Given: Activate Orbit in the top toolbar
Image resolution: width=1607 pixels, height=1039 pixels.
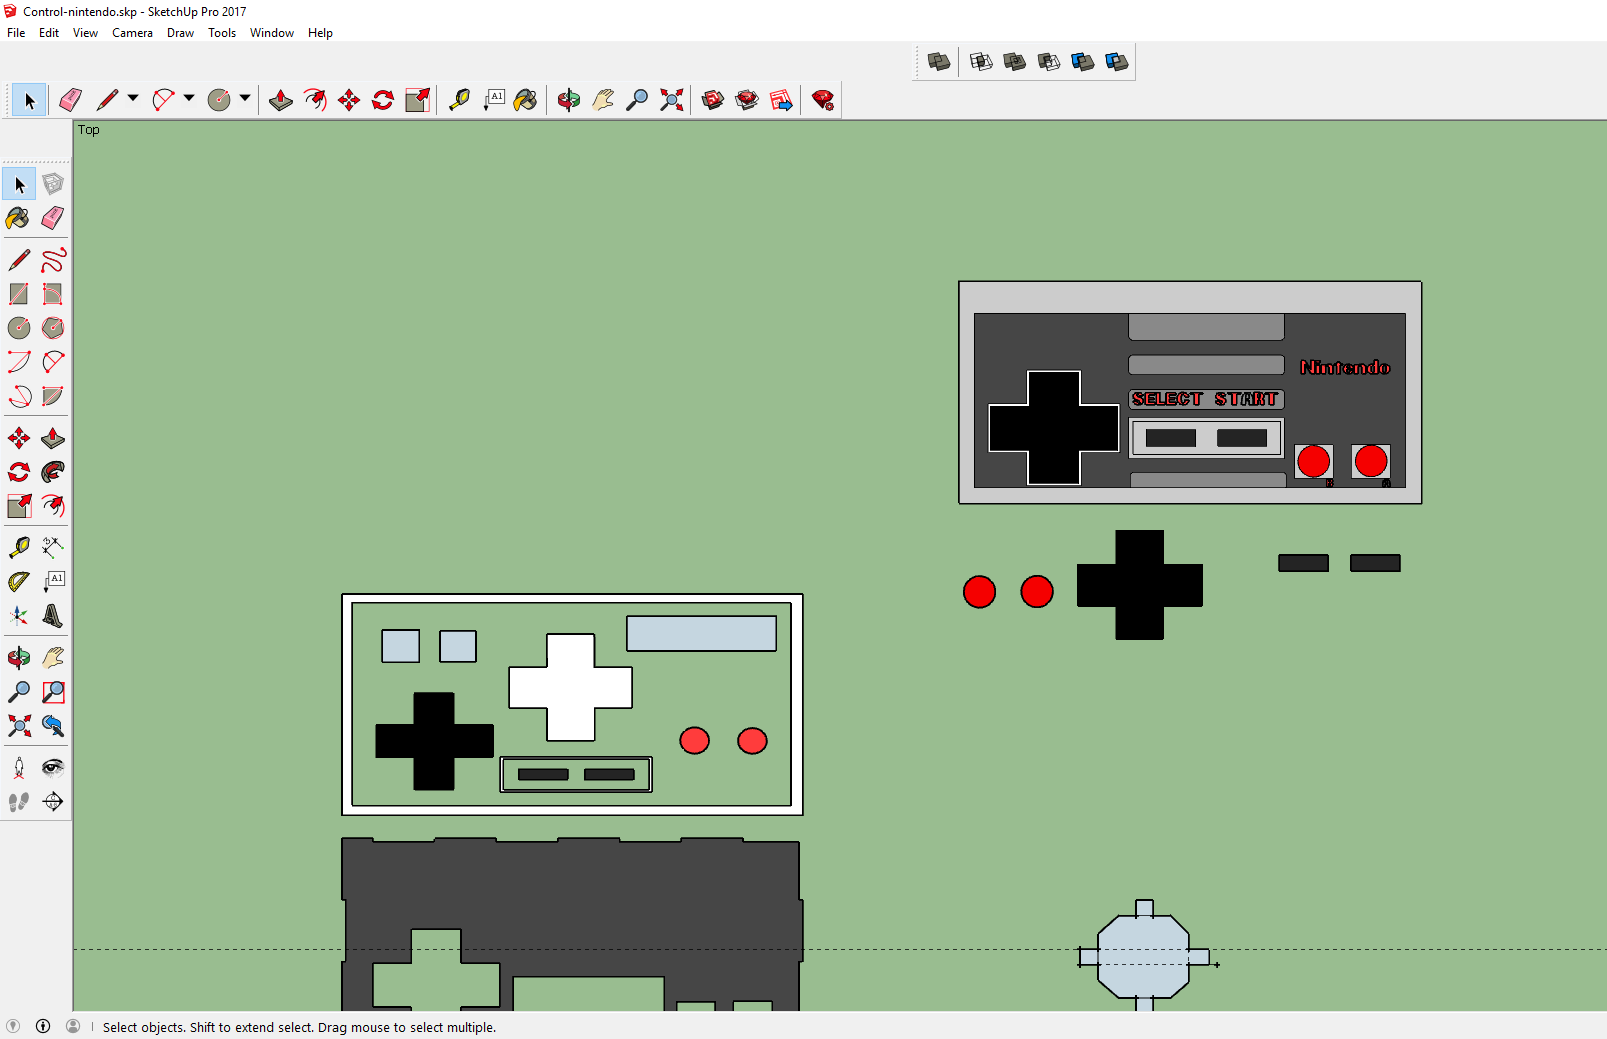Looking at the screenshot, I should [569, 100].
